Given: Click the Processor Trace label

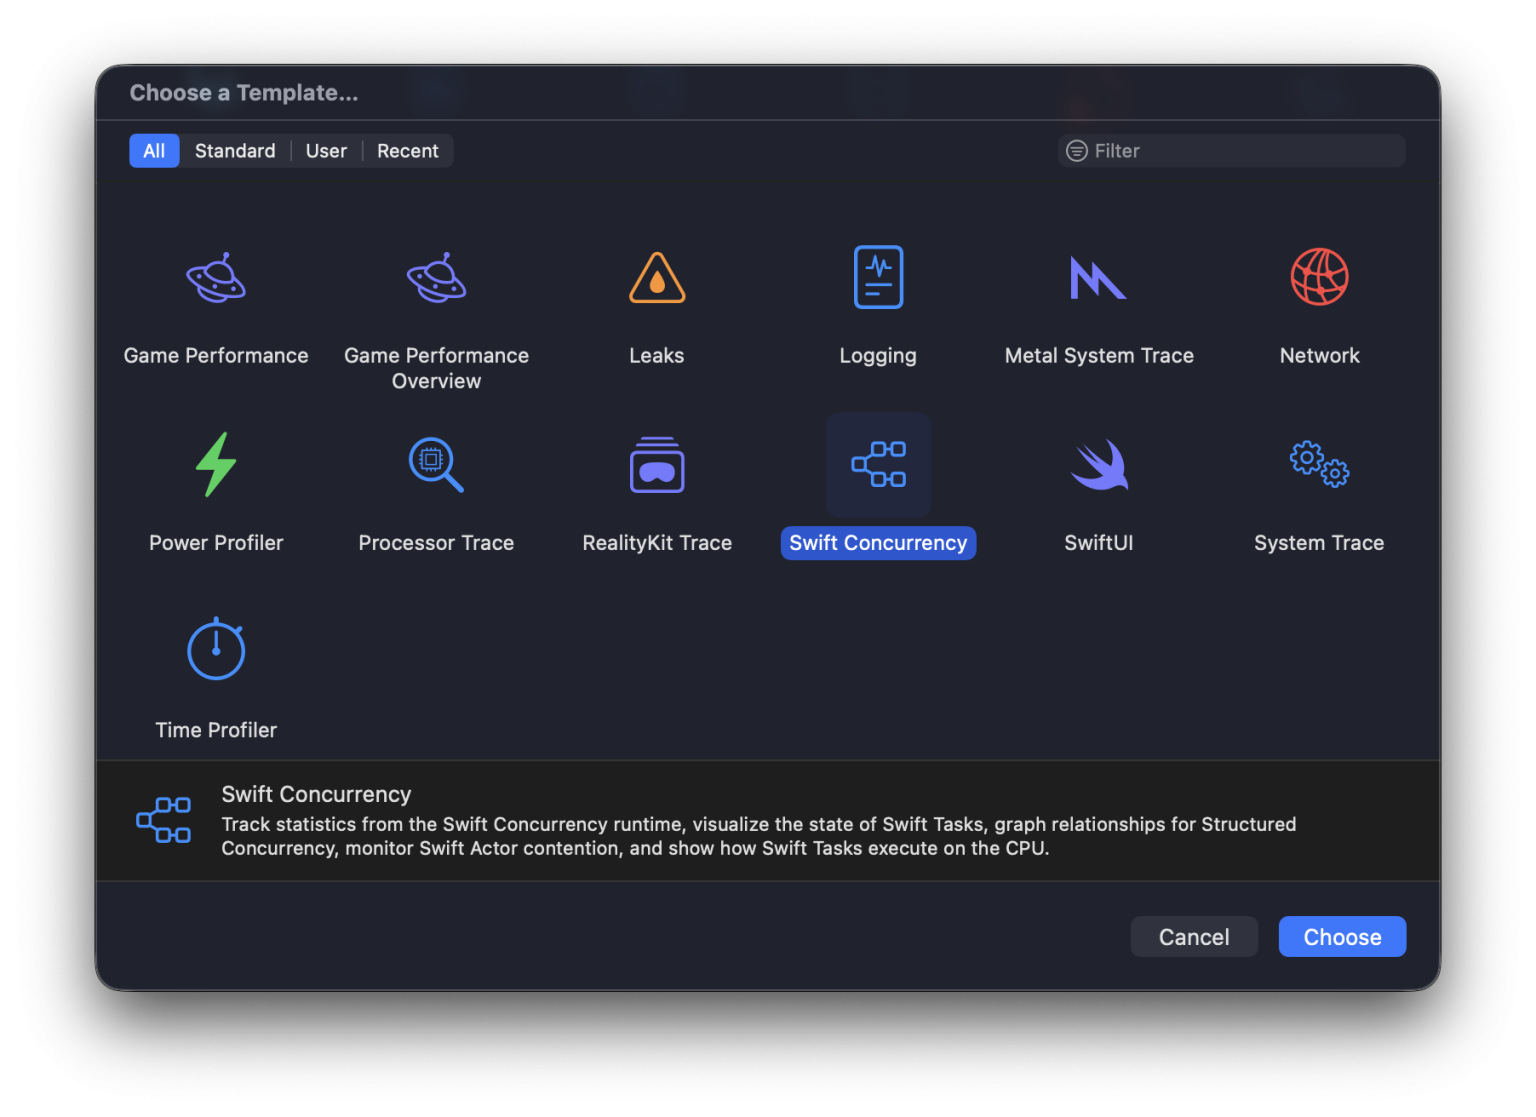Looking at the screenshot, I should tap(436, 543).
